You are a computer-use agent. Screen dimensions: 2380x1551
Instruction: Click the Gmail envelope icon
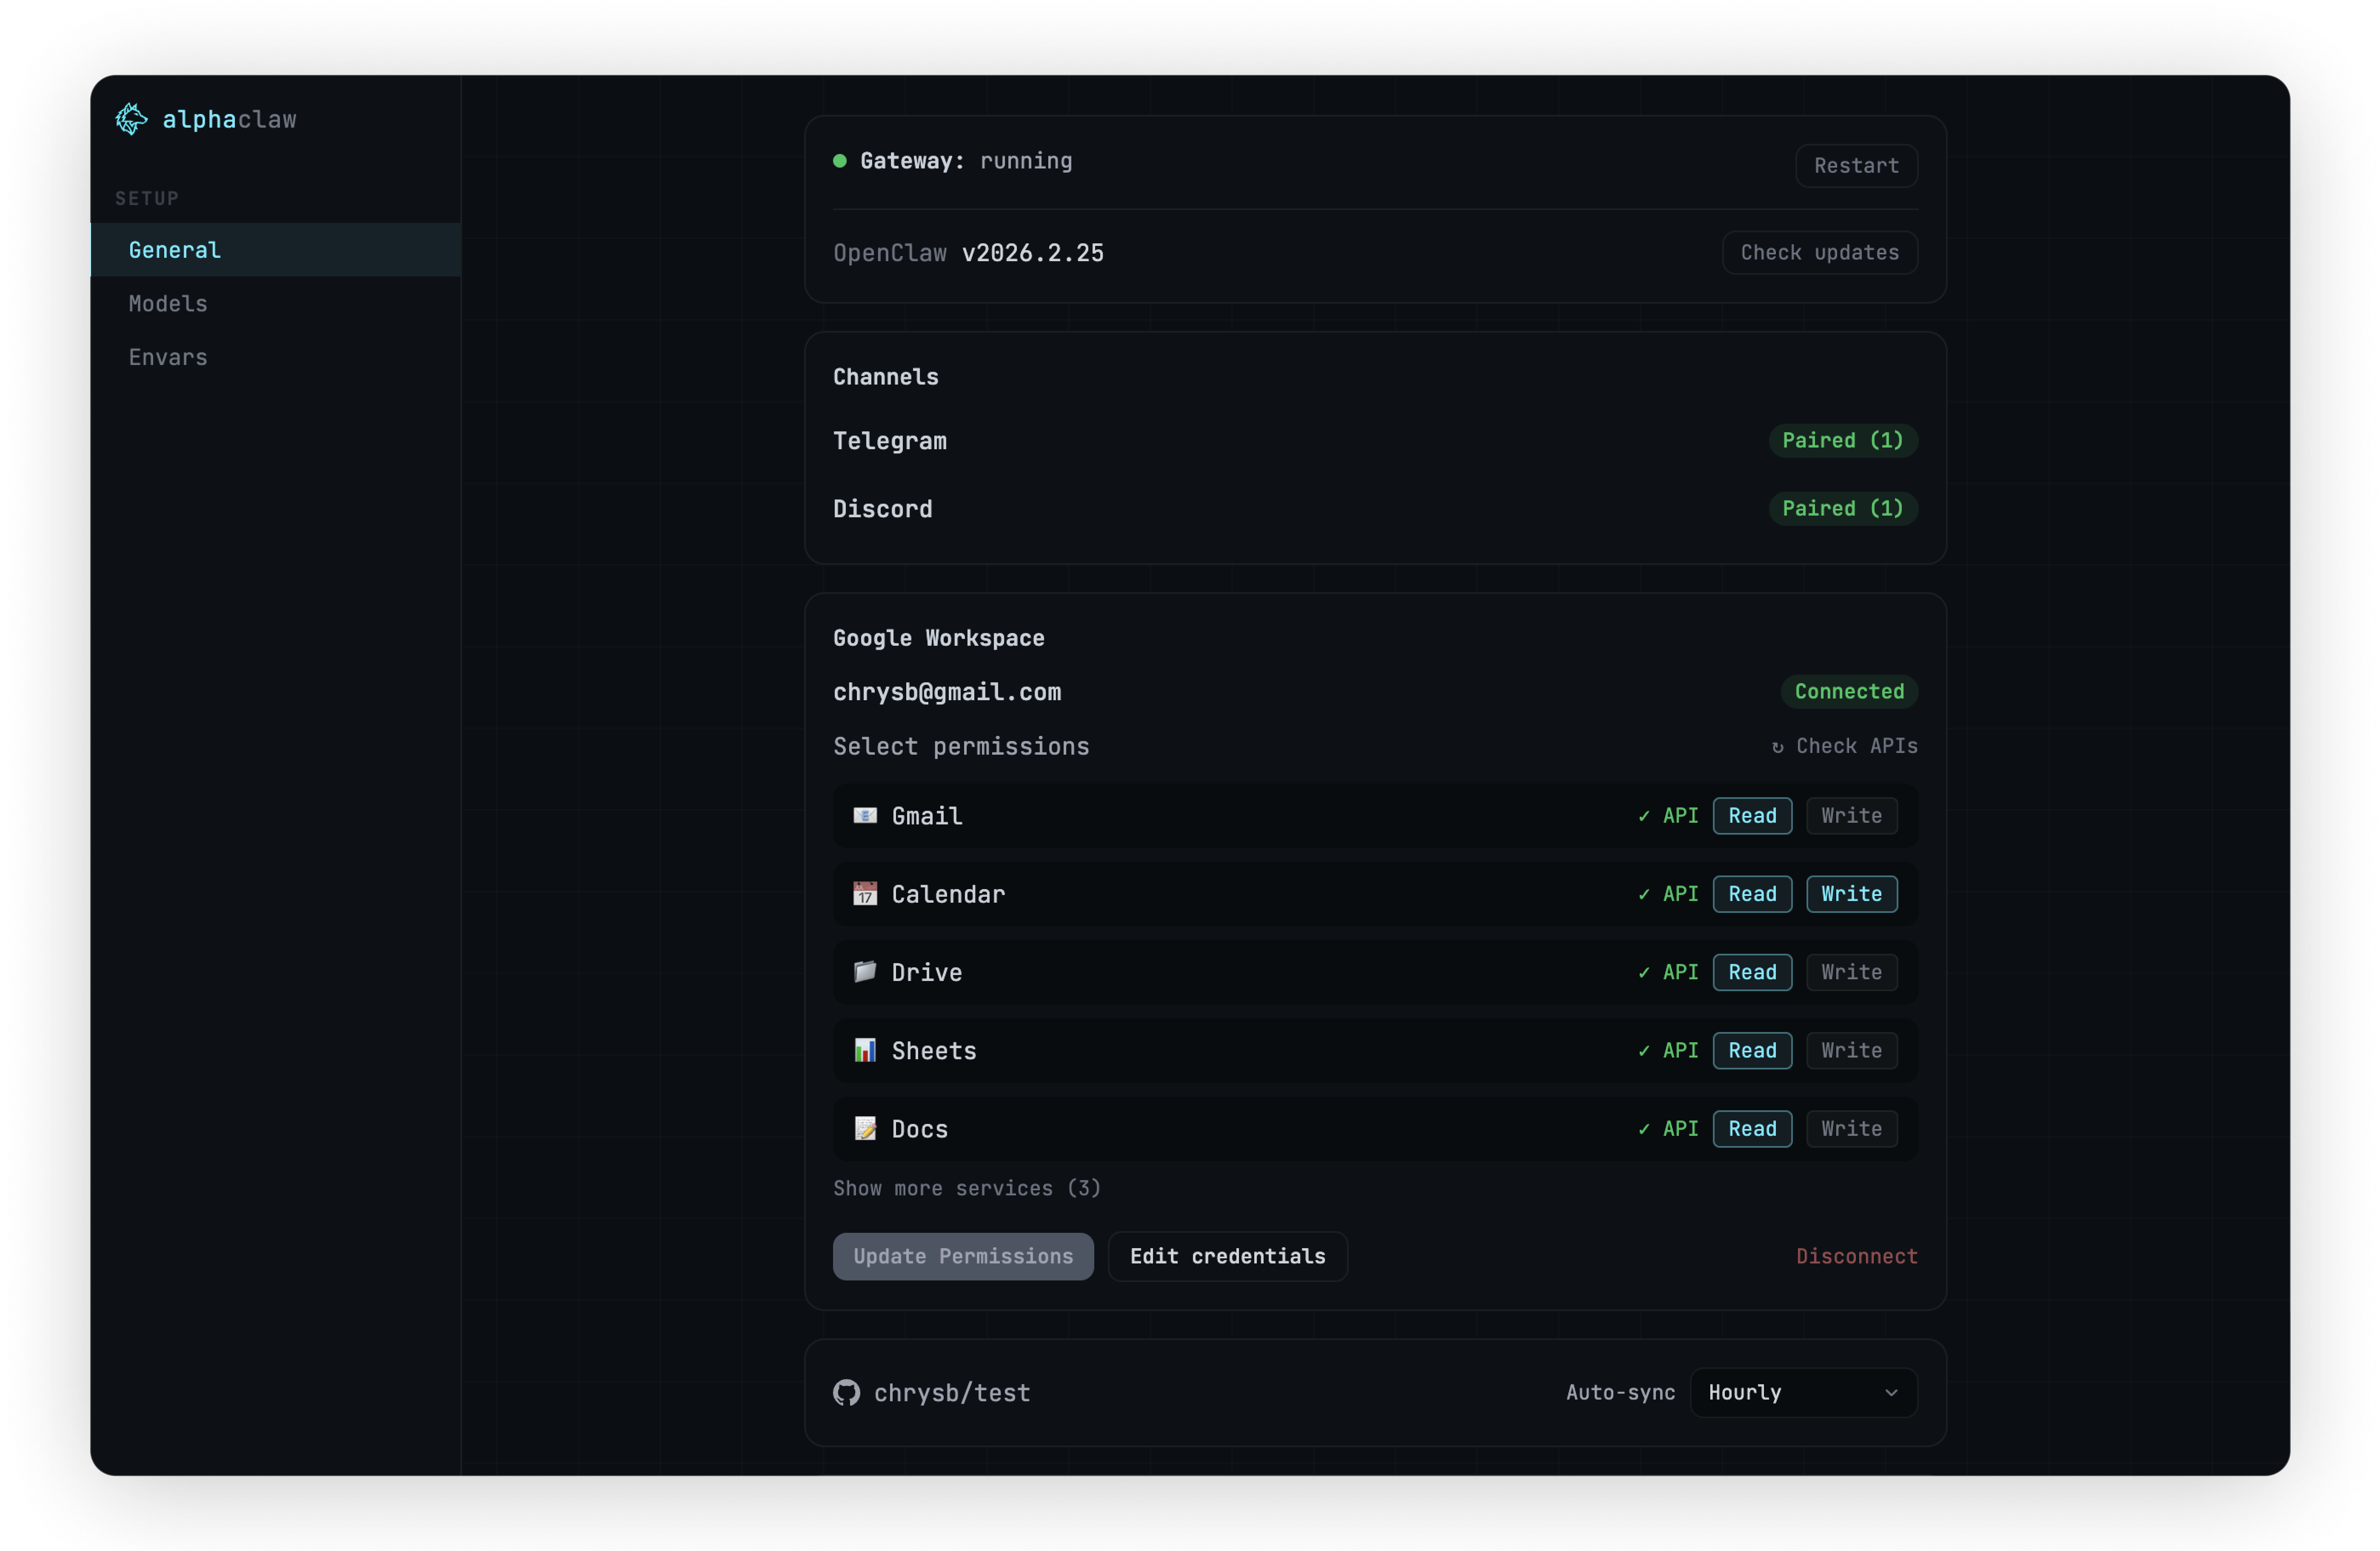[865, 816]
